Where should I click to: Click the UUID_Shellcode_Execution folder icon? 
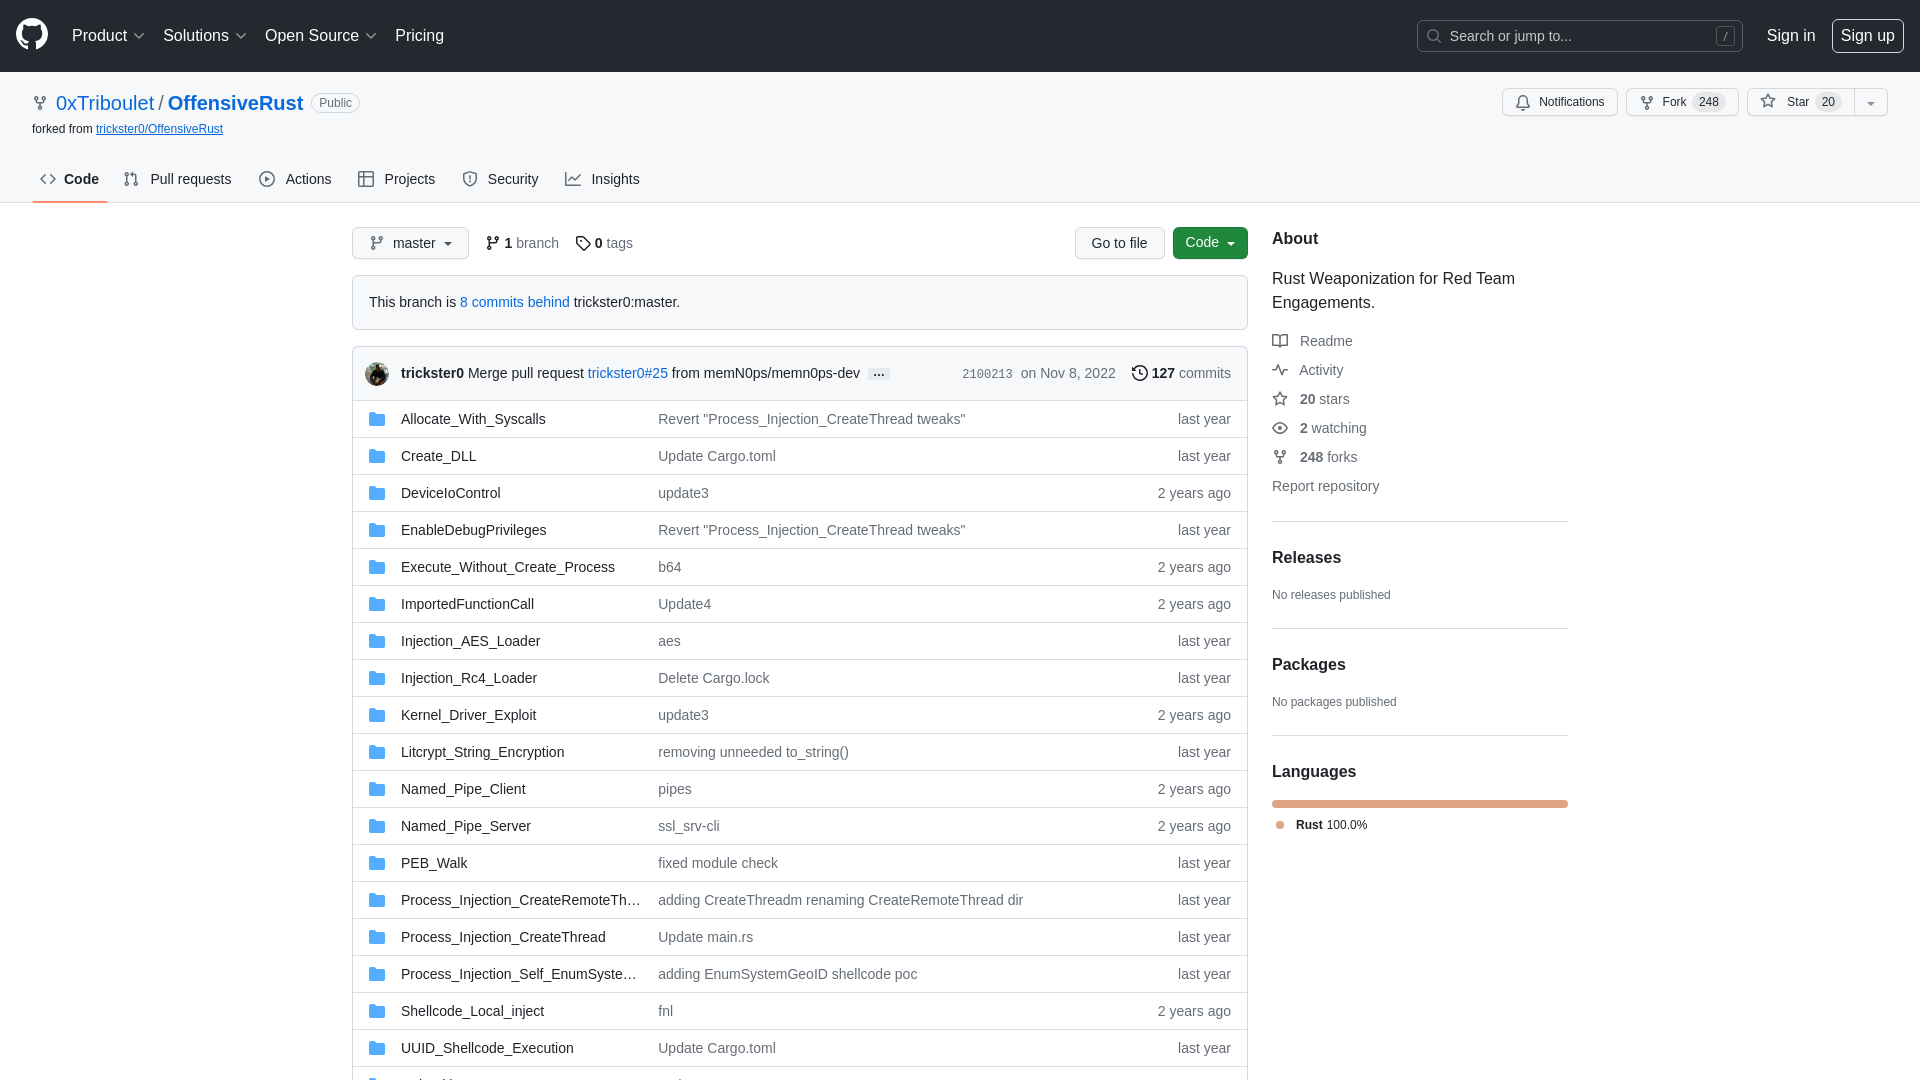(x=377, y=1048)
